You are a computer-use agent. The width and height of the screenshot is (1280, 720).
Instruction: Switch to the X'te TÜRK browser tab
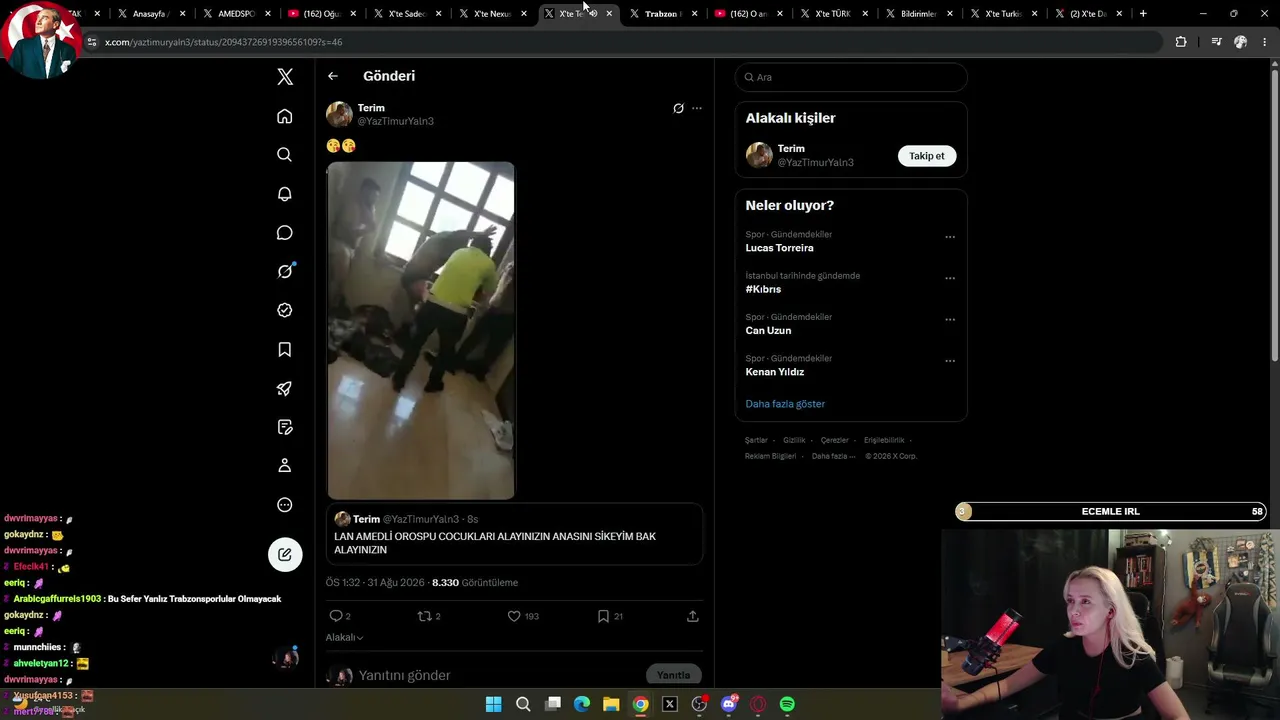tap(833, 14)
